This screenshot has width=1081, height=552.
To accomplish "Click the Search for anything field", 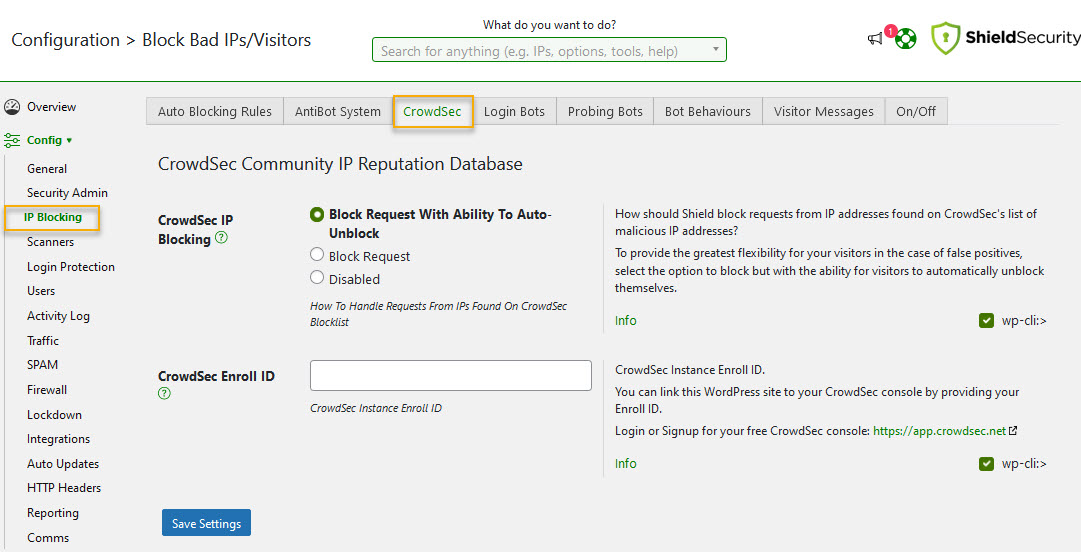I will pos(549,50).
